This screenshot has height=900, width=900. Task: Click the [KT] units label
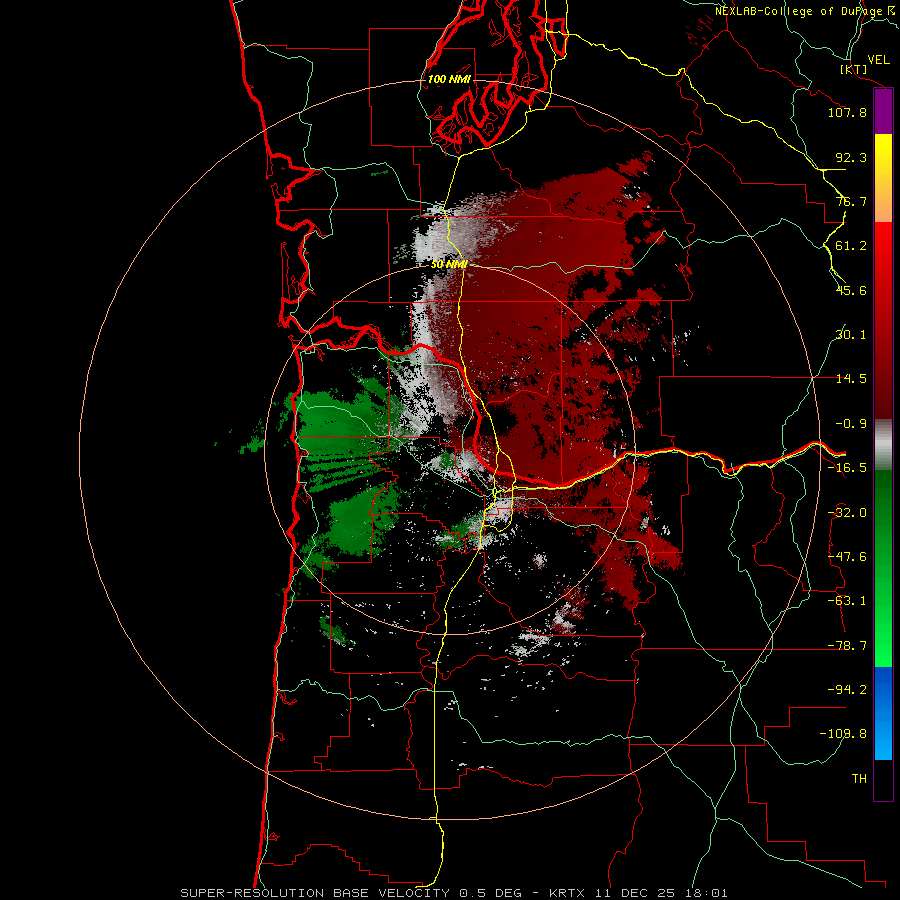(854, 69)
